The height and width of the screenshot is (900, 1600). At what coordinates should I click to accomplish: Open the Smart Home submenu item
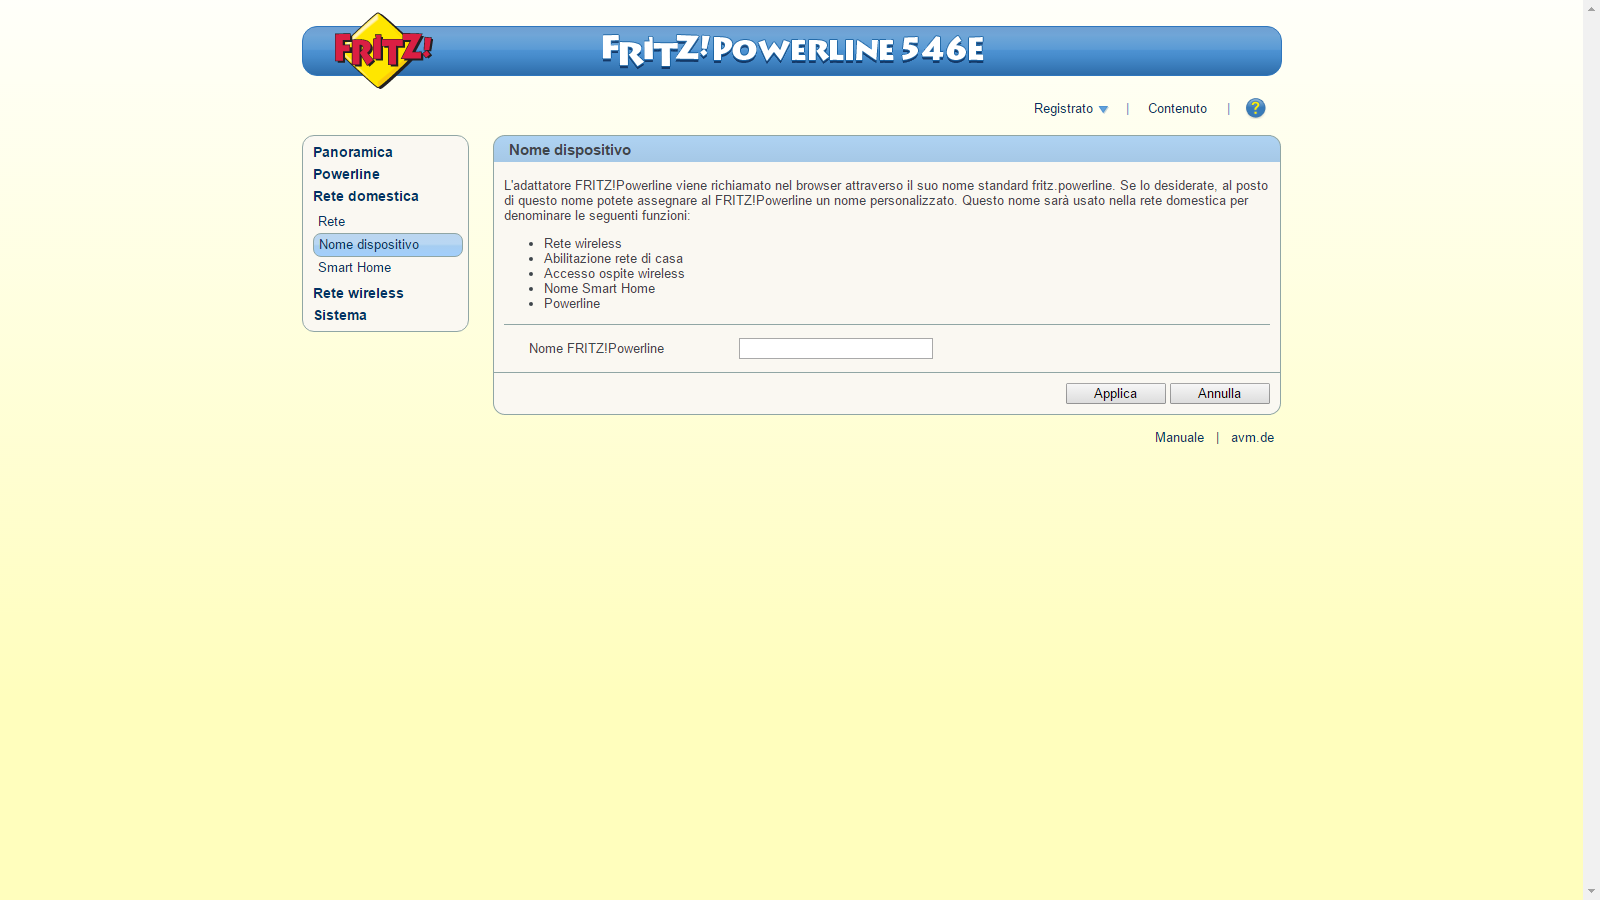point(354,267)
